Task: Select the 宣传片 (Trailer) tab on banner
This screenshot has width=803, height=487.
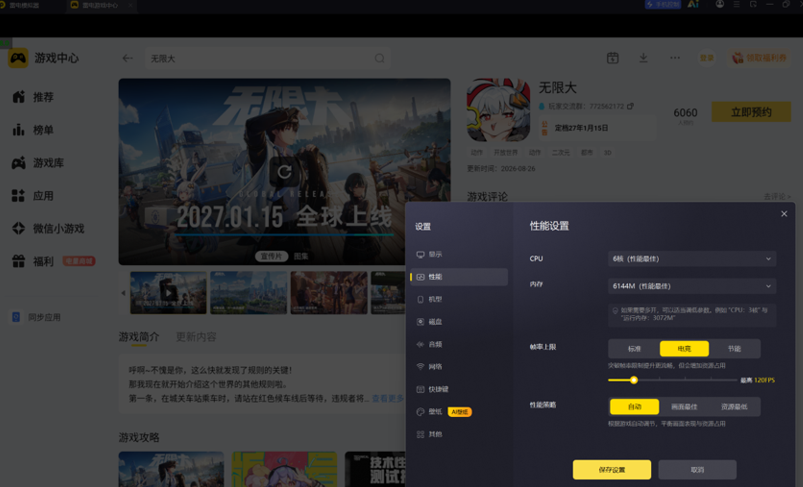Action: (271, 256)
